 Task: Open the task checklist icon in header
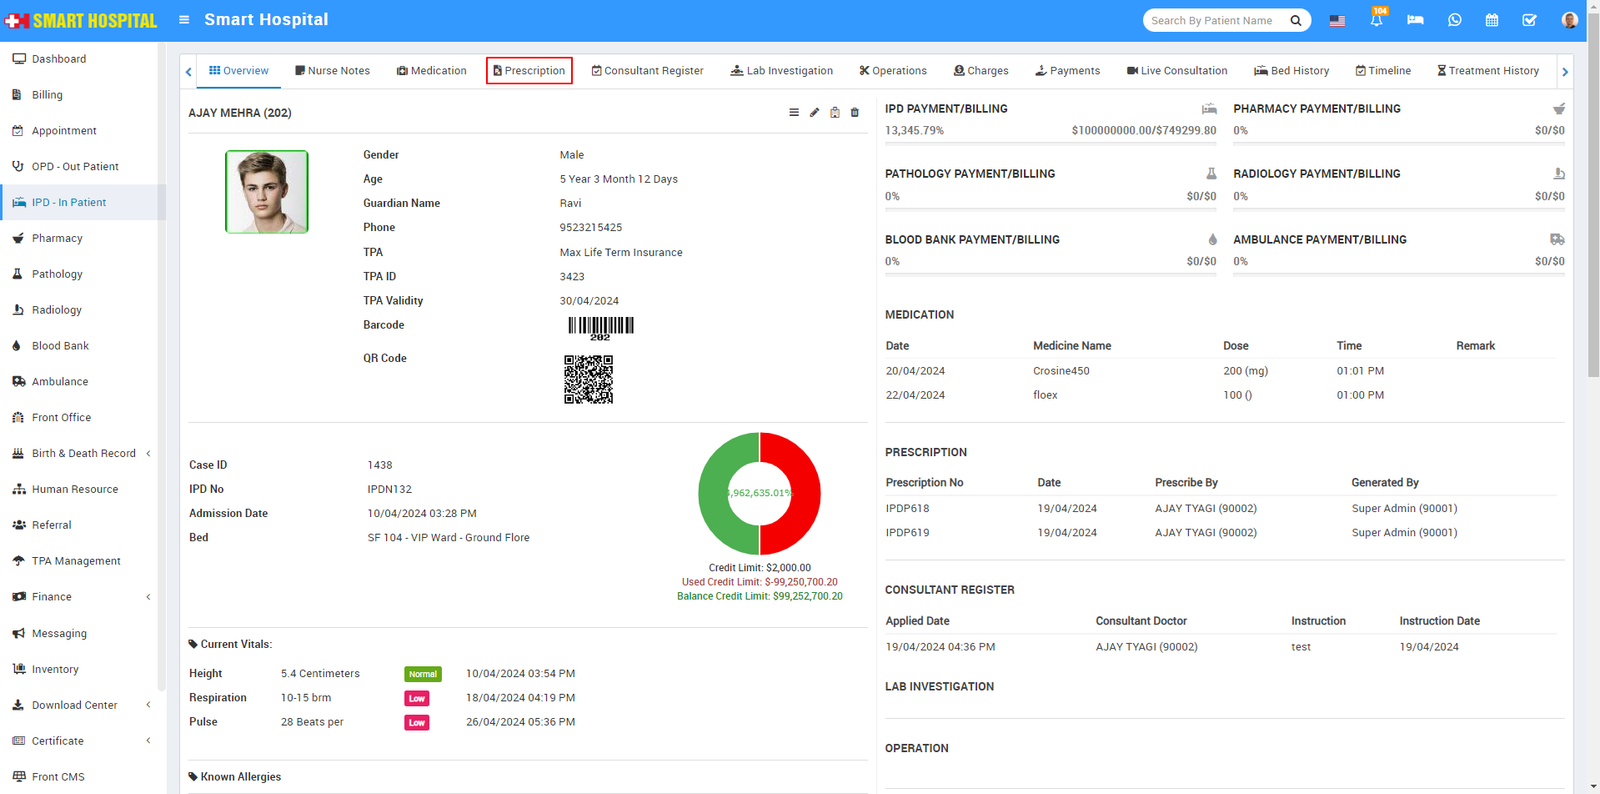pos(1529,20)
